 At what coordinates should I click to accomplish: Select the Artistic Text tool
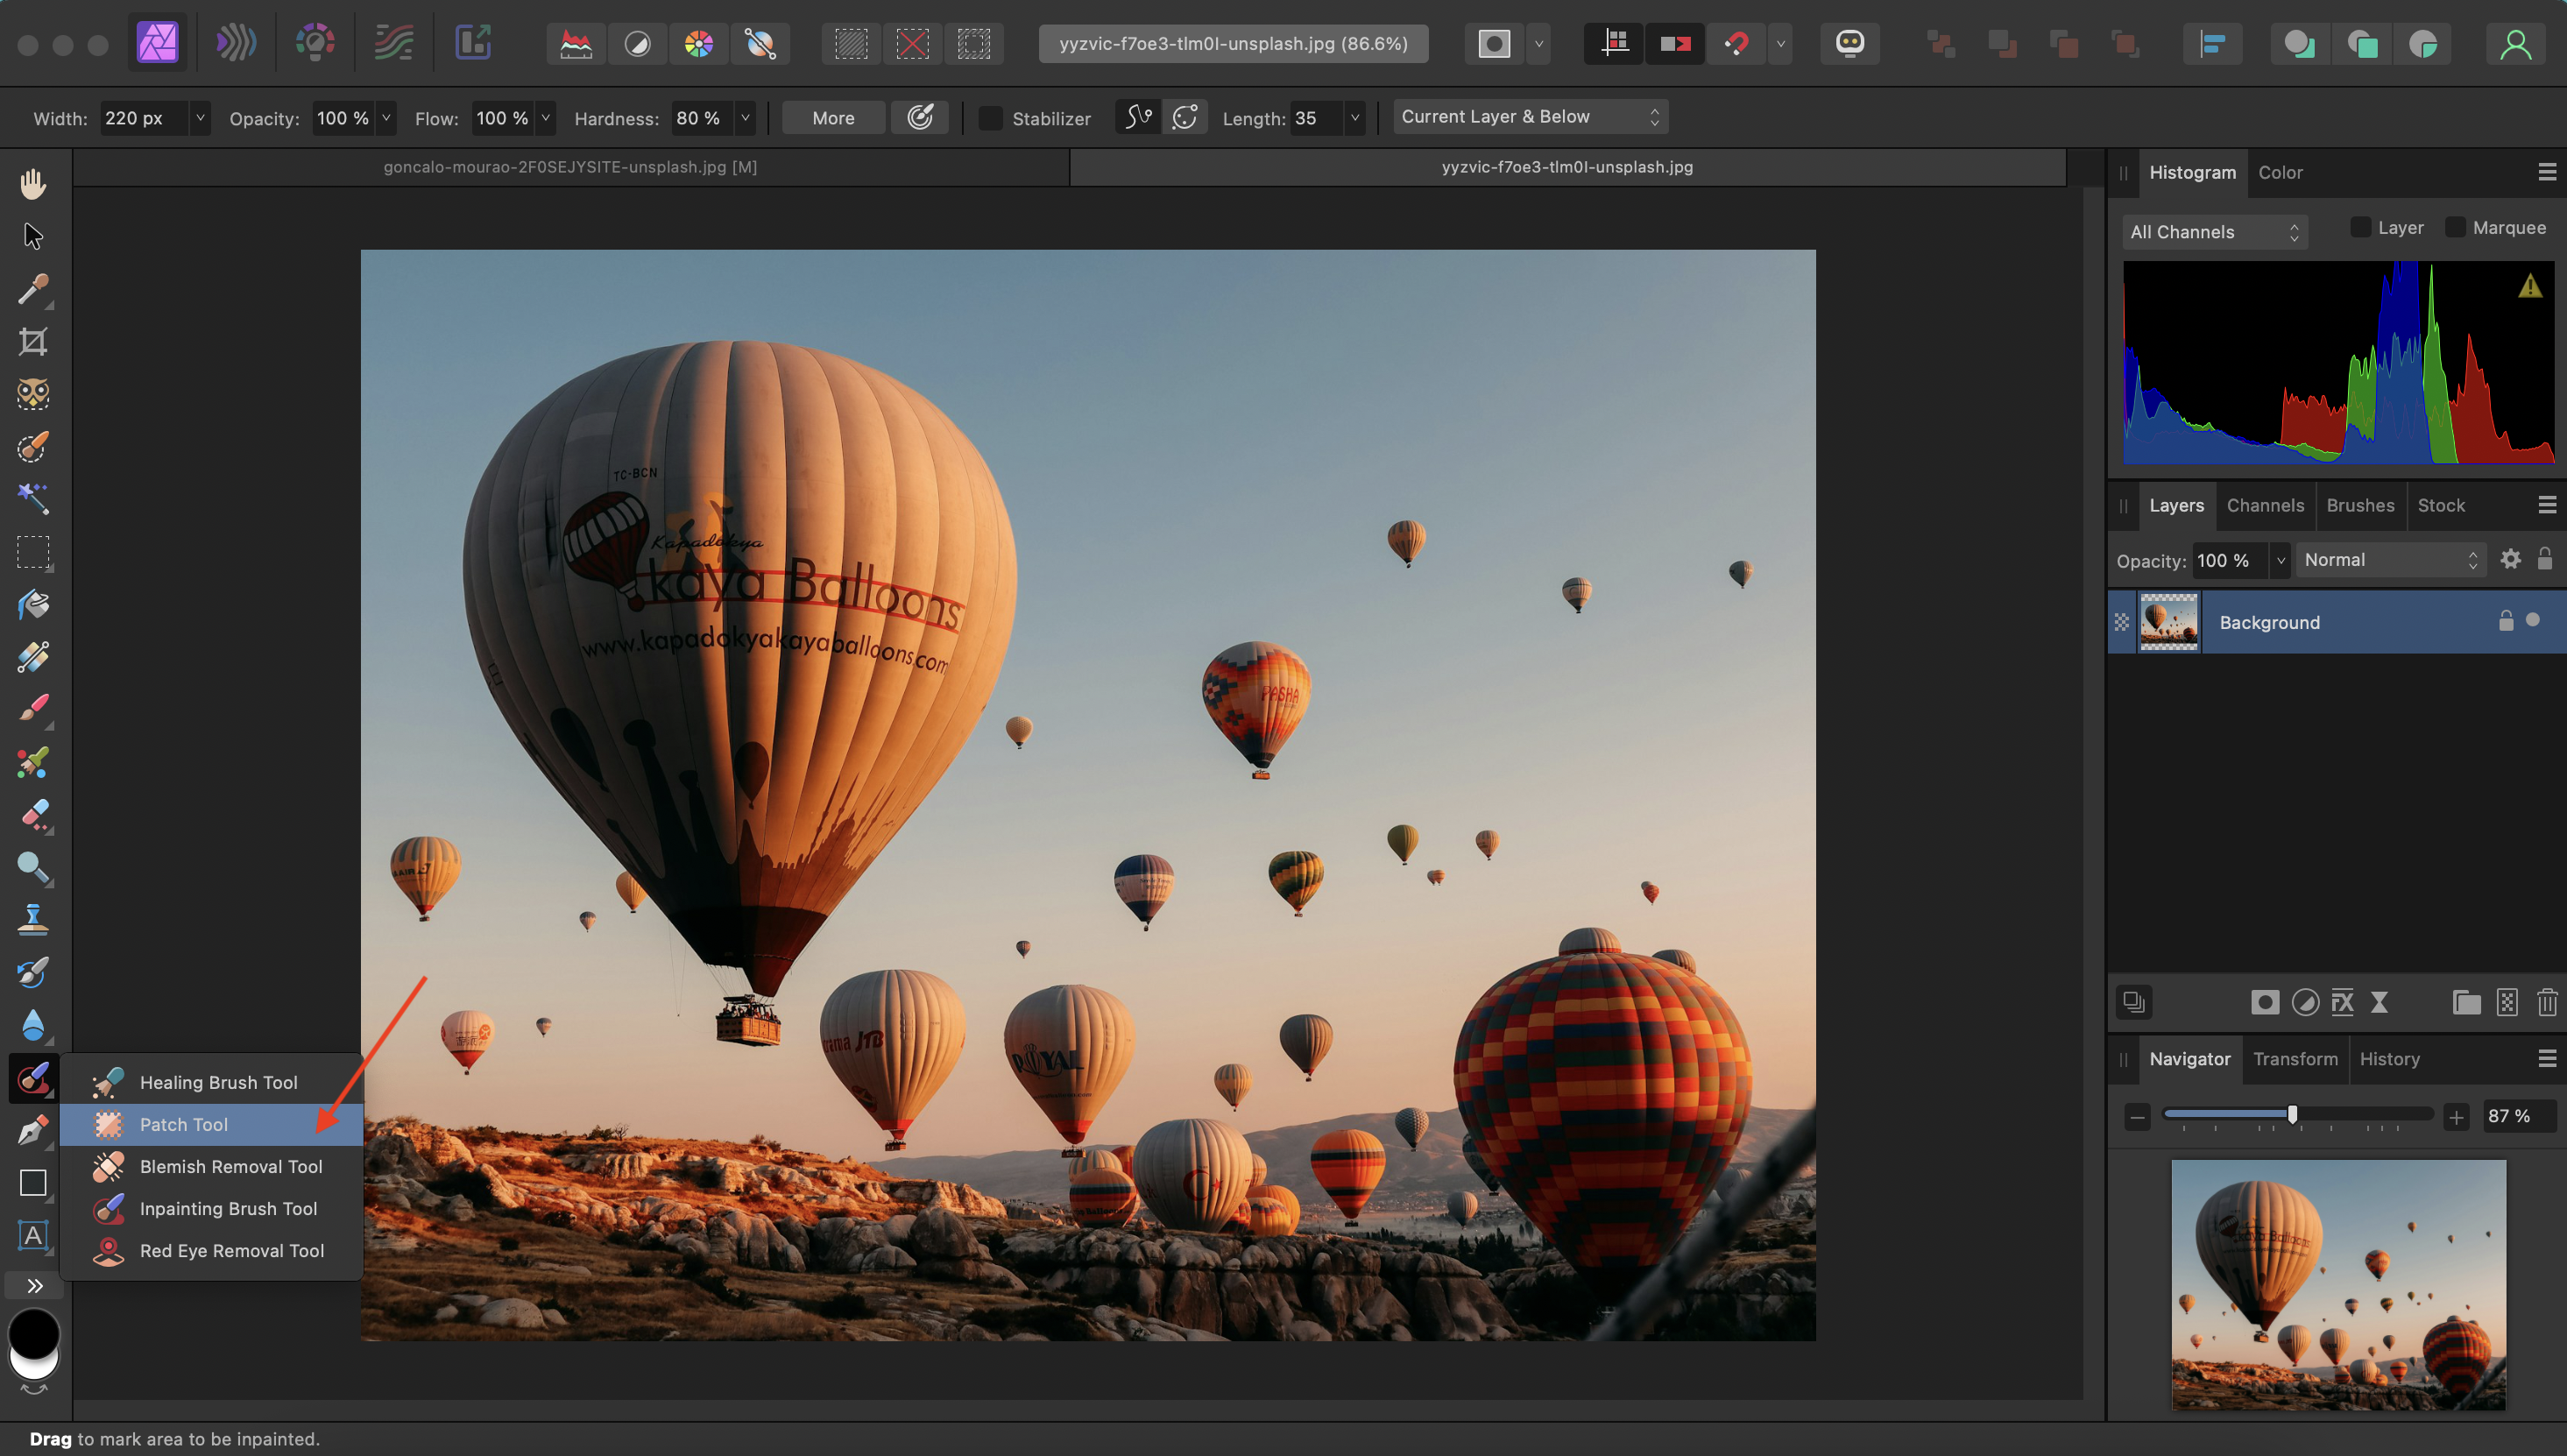coord(33,1235)
